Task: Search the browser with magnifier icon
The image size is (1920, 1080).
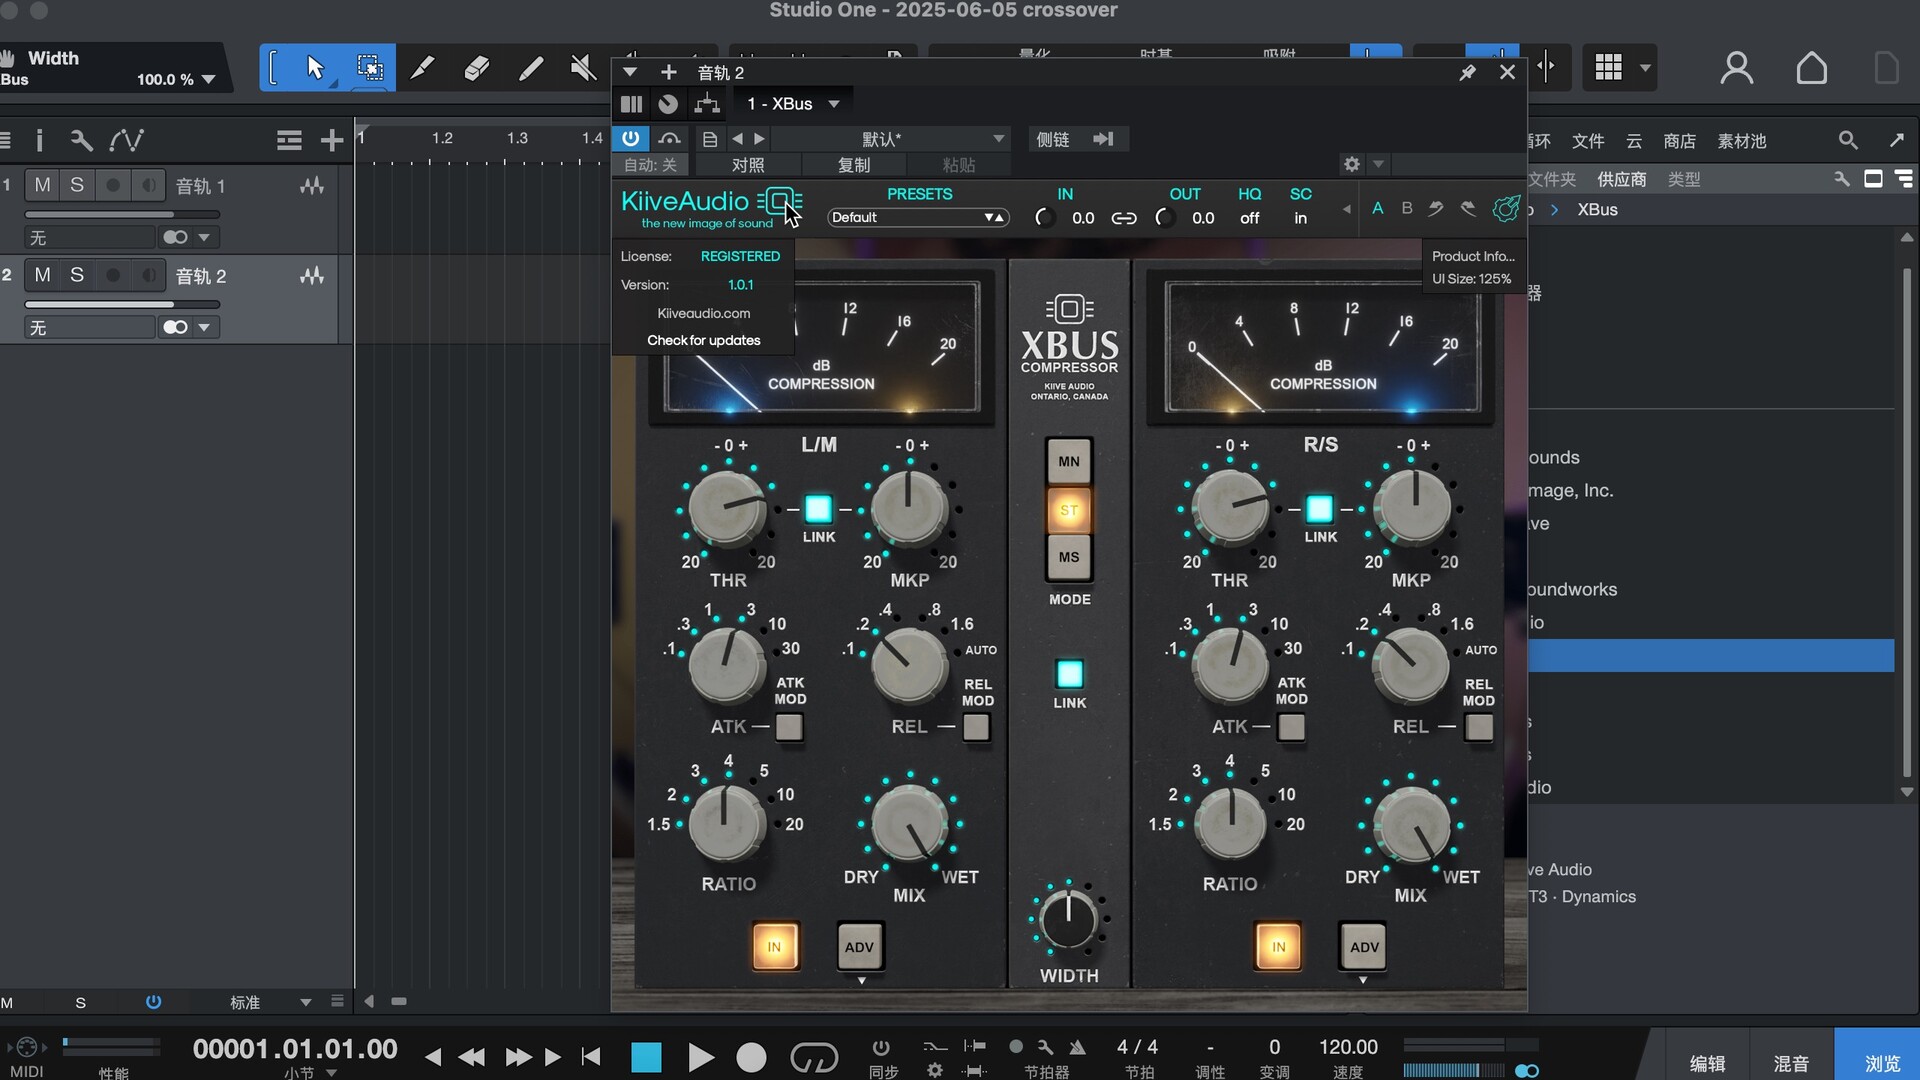Action: coord(1848,140)
